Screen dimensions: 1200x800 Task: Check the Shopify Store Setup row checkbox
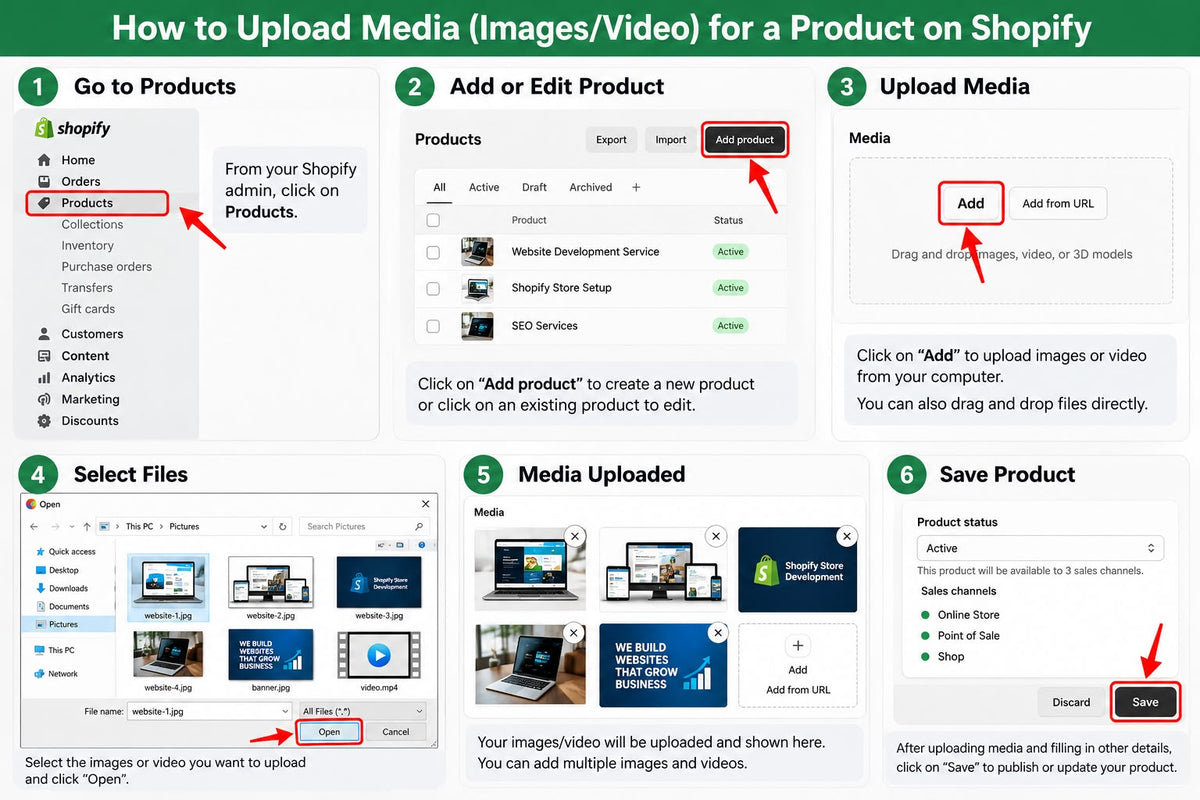pyautogui.click(x=433, y=288)
